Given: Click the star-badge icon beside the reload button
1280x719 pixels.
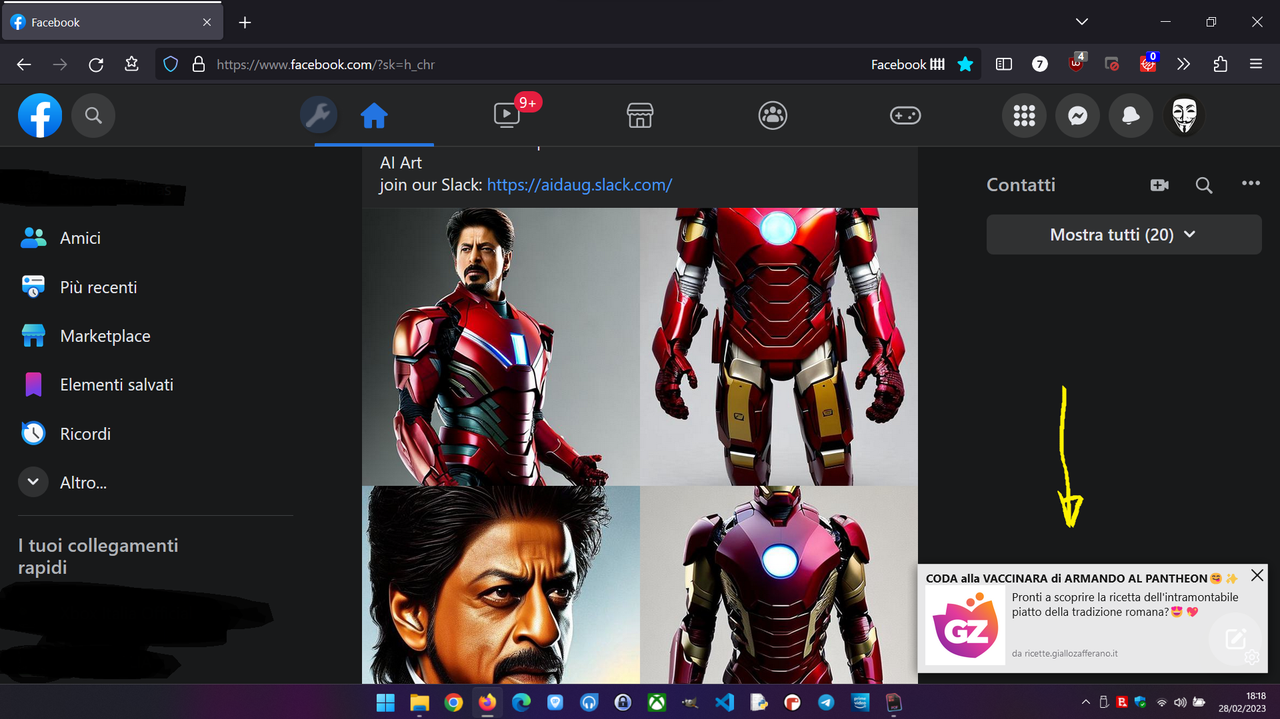Looking at the screenshot, I should pyautogui.click(x=131, y=64).
